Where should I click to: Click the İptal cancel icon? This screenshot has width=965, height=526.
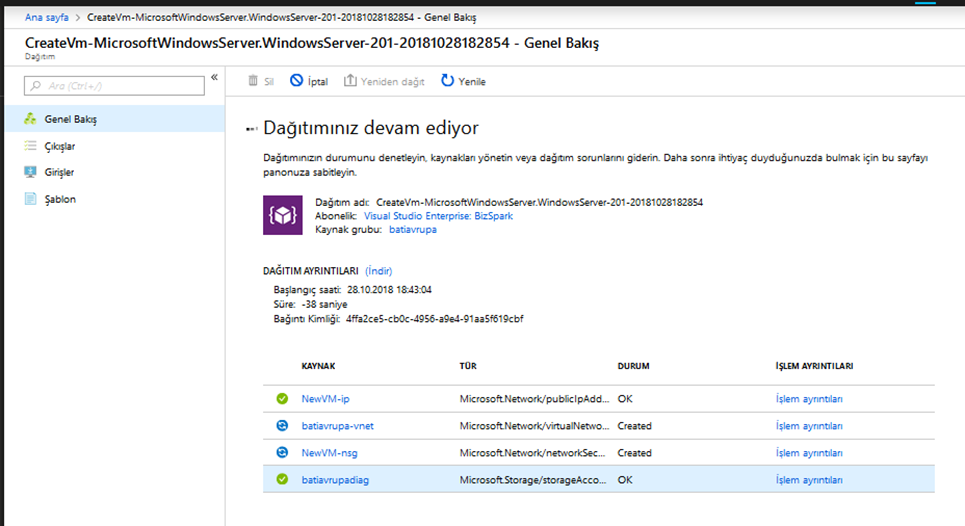pos(297,81)
